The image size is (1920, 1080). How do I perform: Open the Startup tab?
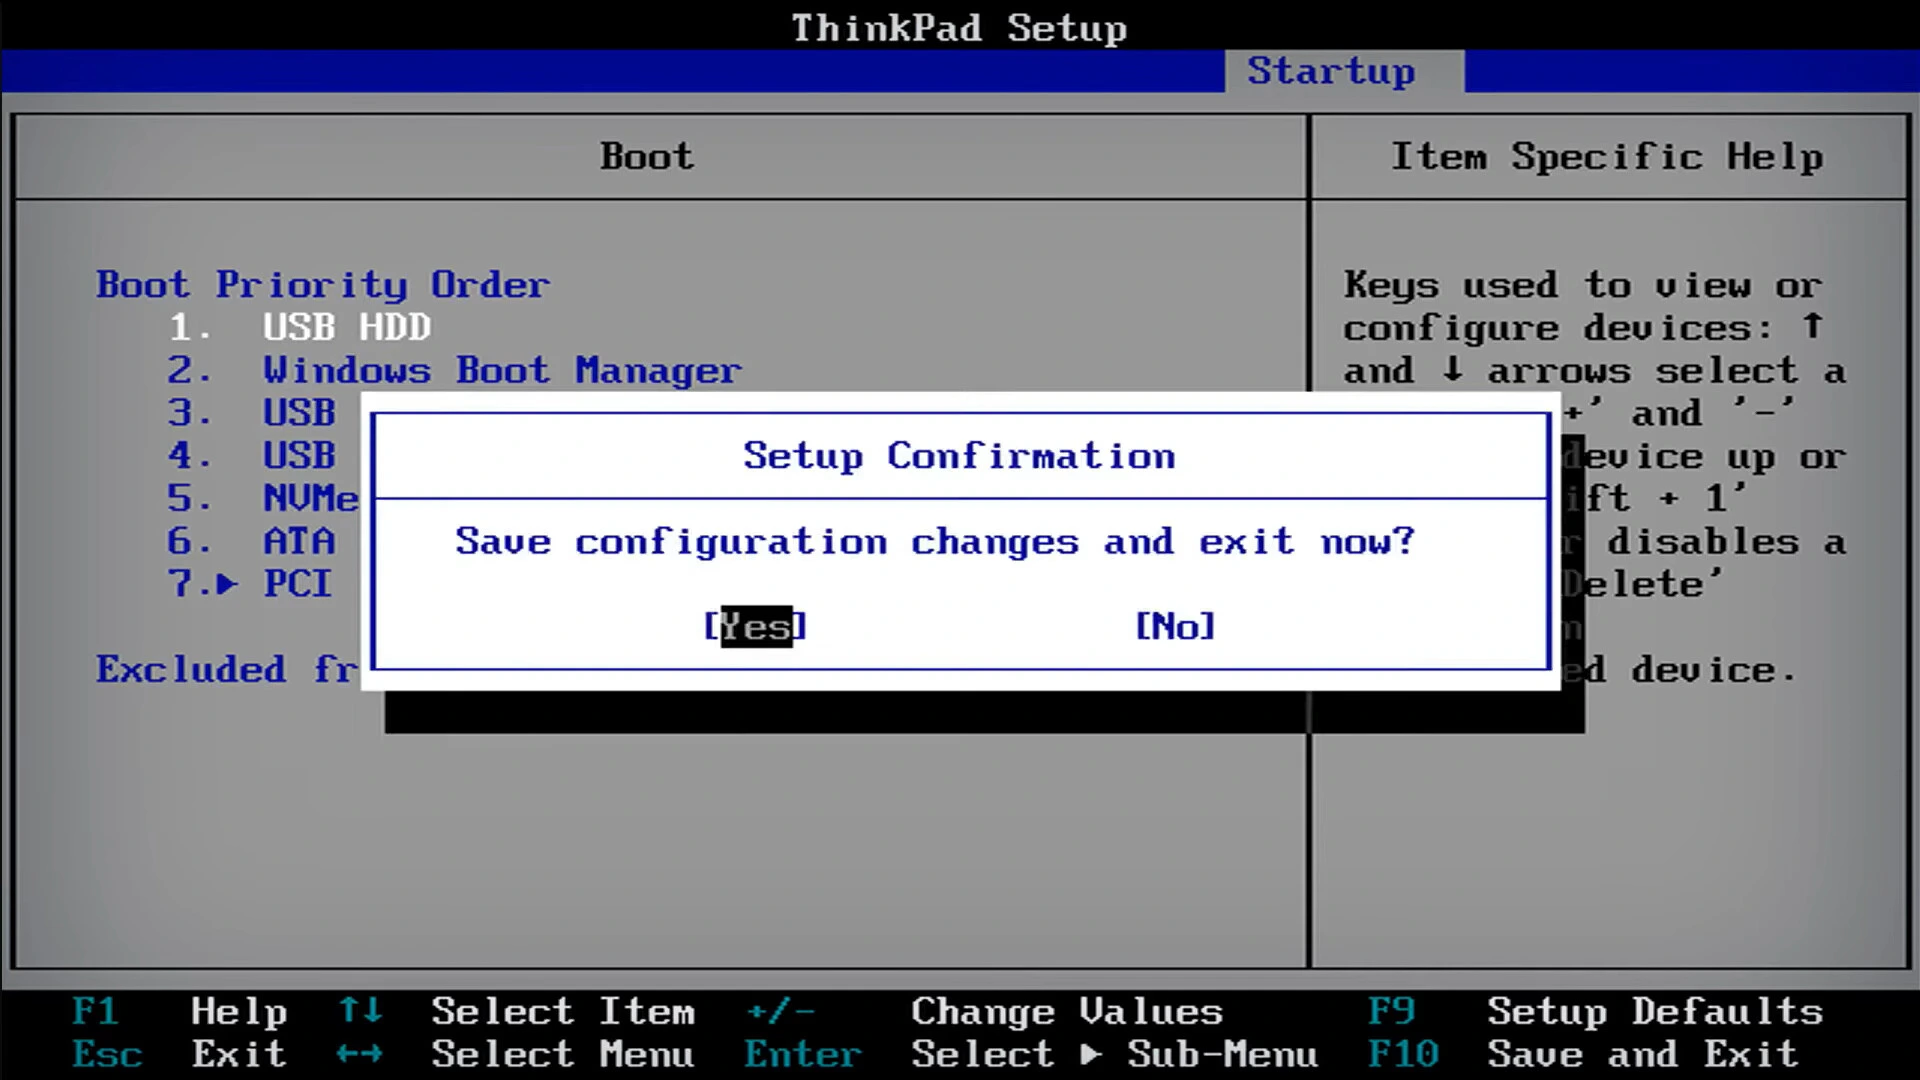click(1331, 72)
